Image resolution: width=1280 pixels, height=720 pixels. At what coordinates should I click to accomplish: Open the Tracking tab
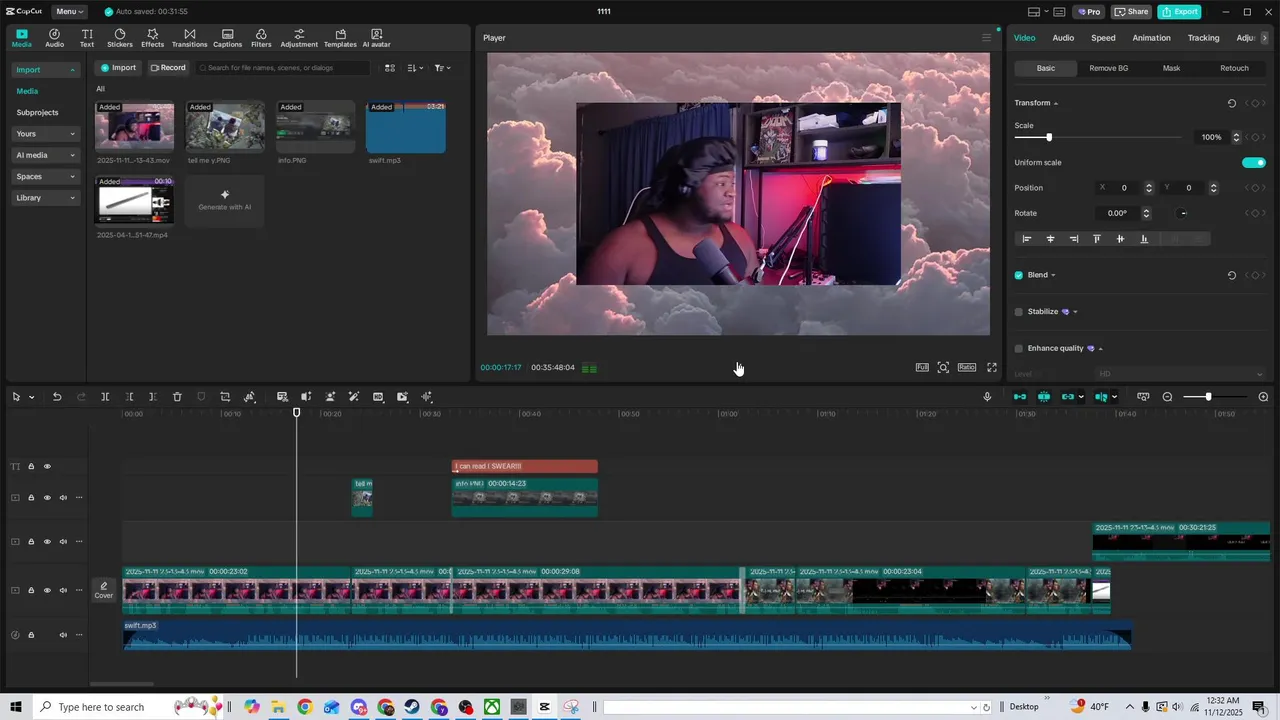point(1203,38)
